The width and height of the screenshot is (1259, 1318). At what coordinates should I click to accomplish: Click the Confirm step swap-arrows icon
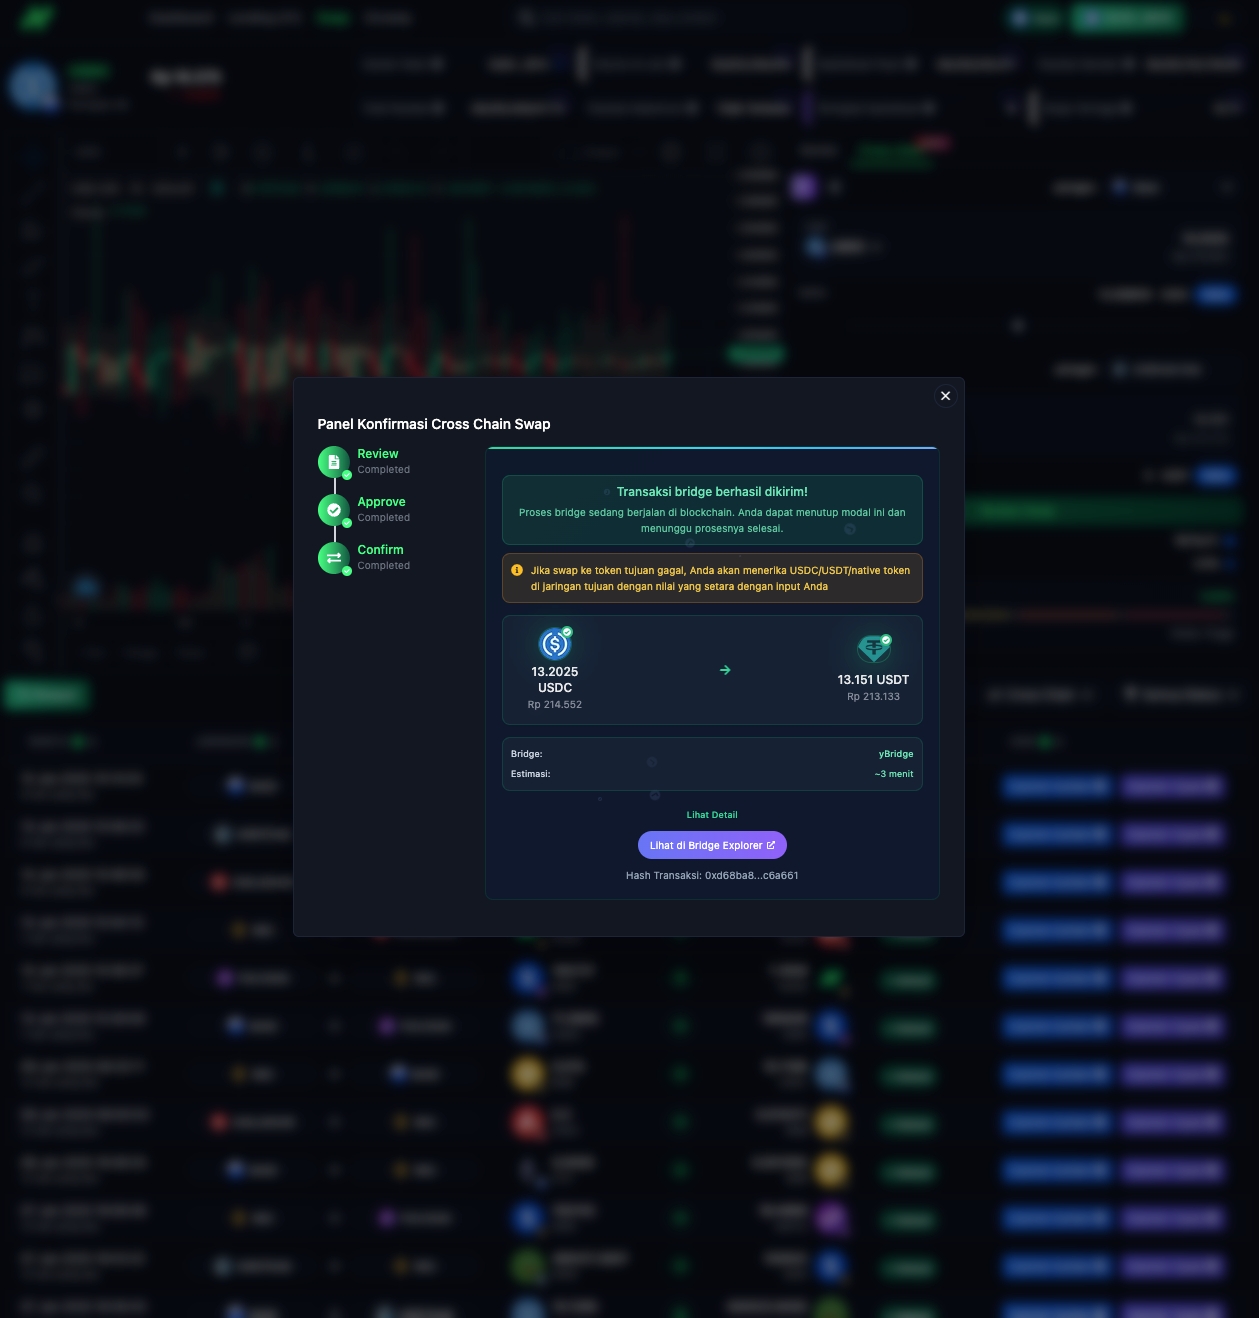tap(333, 558)
